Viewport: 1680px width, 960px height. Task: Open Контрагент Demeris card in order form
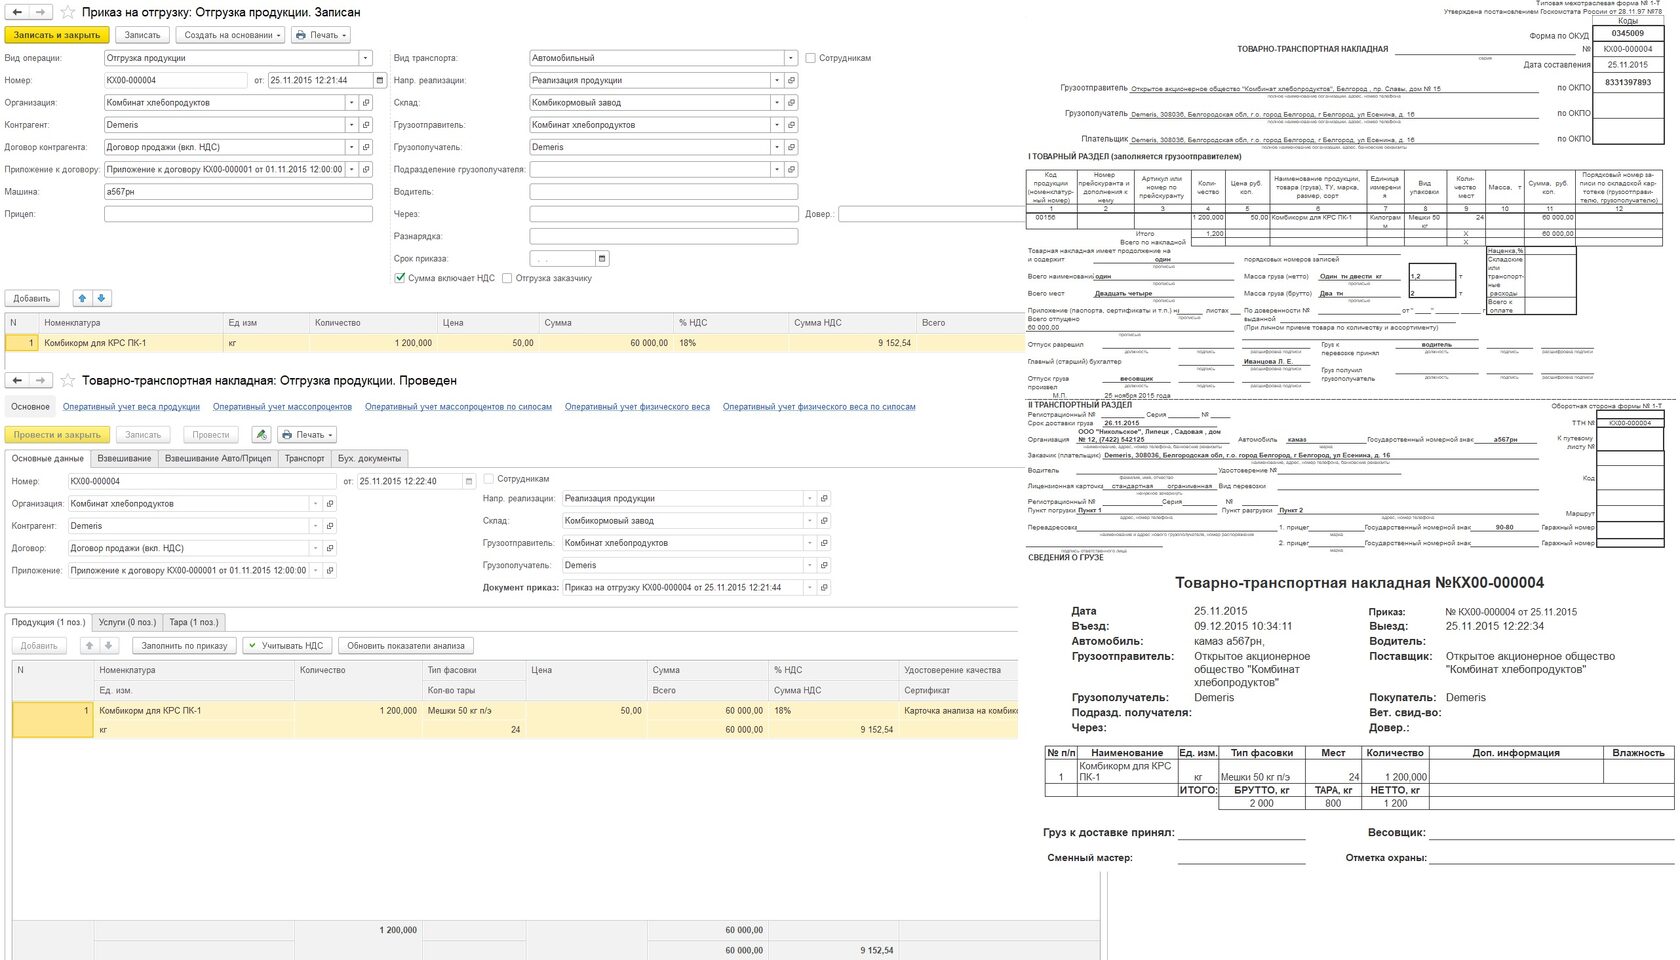(366, 125)
